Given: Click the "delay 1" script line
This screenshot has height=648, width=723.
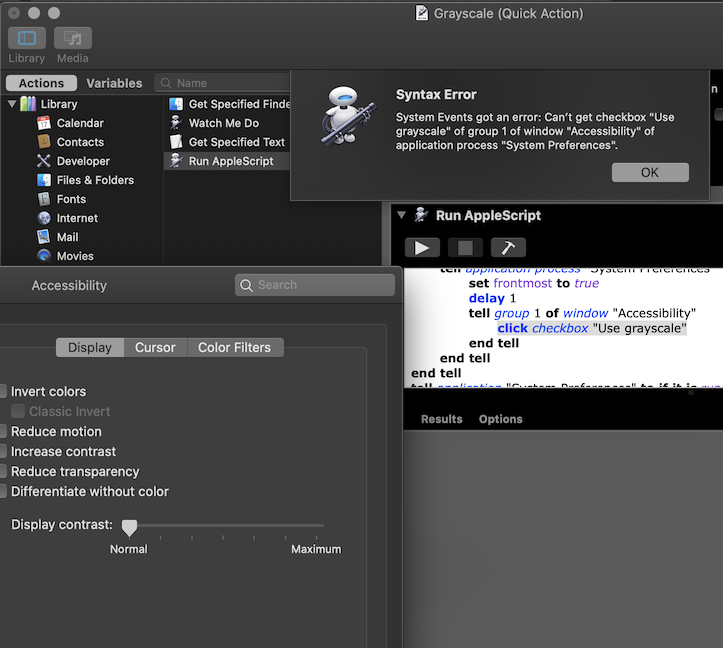Looking at the screenshot, I should coord(492,298).
